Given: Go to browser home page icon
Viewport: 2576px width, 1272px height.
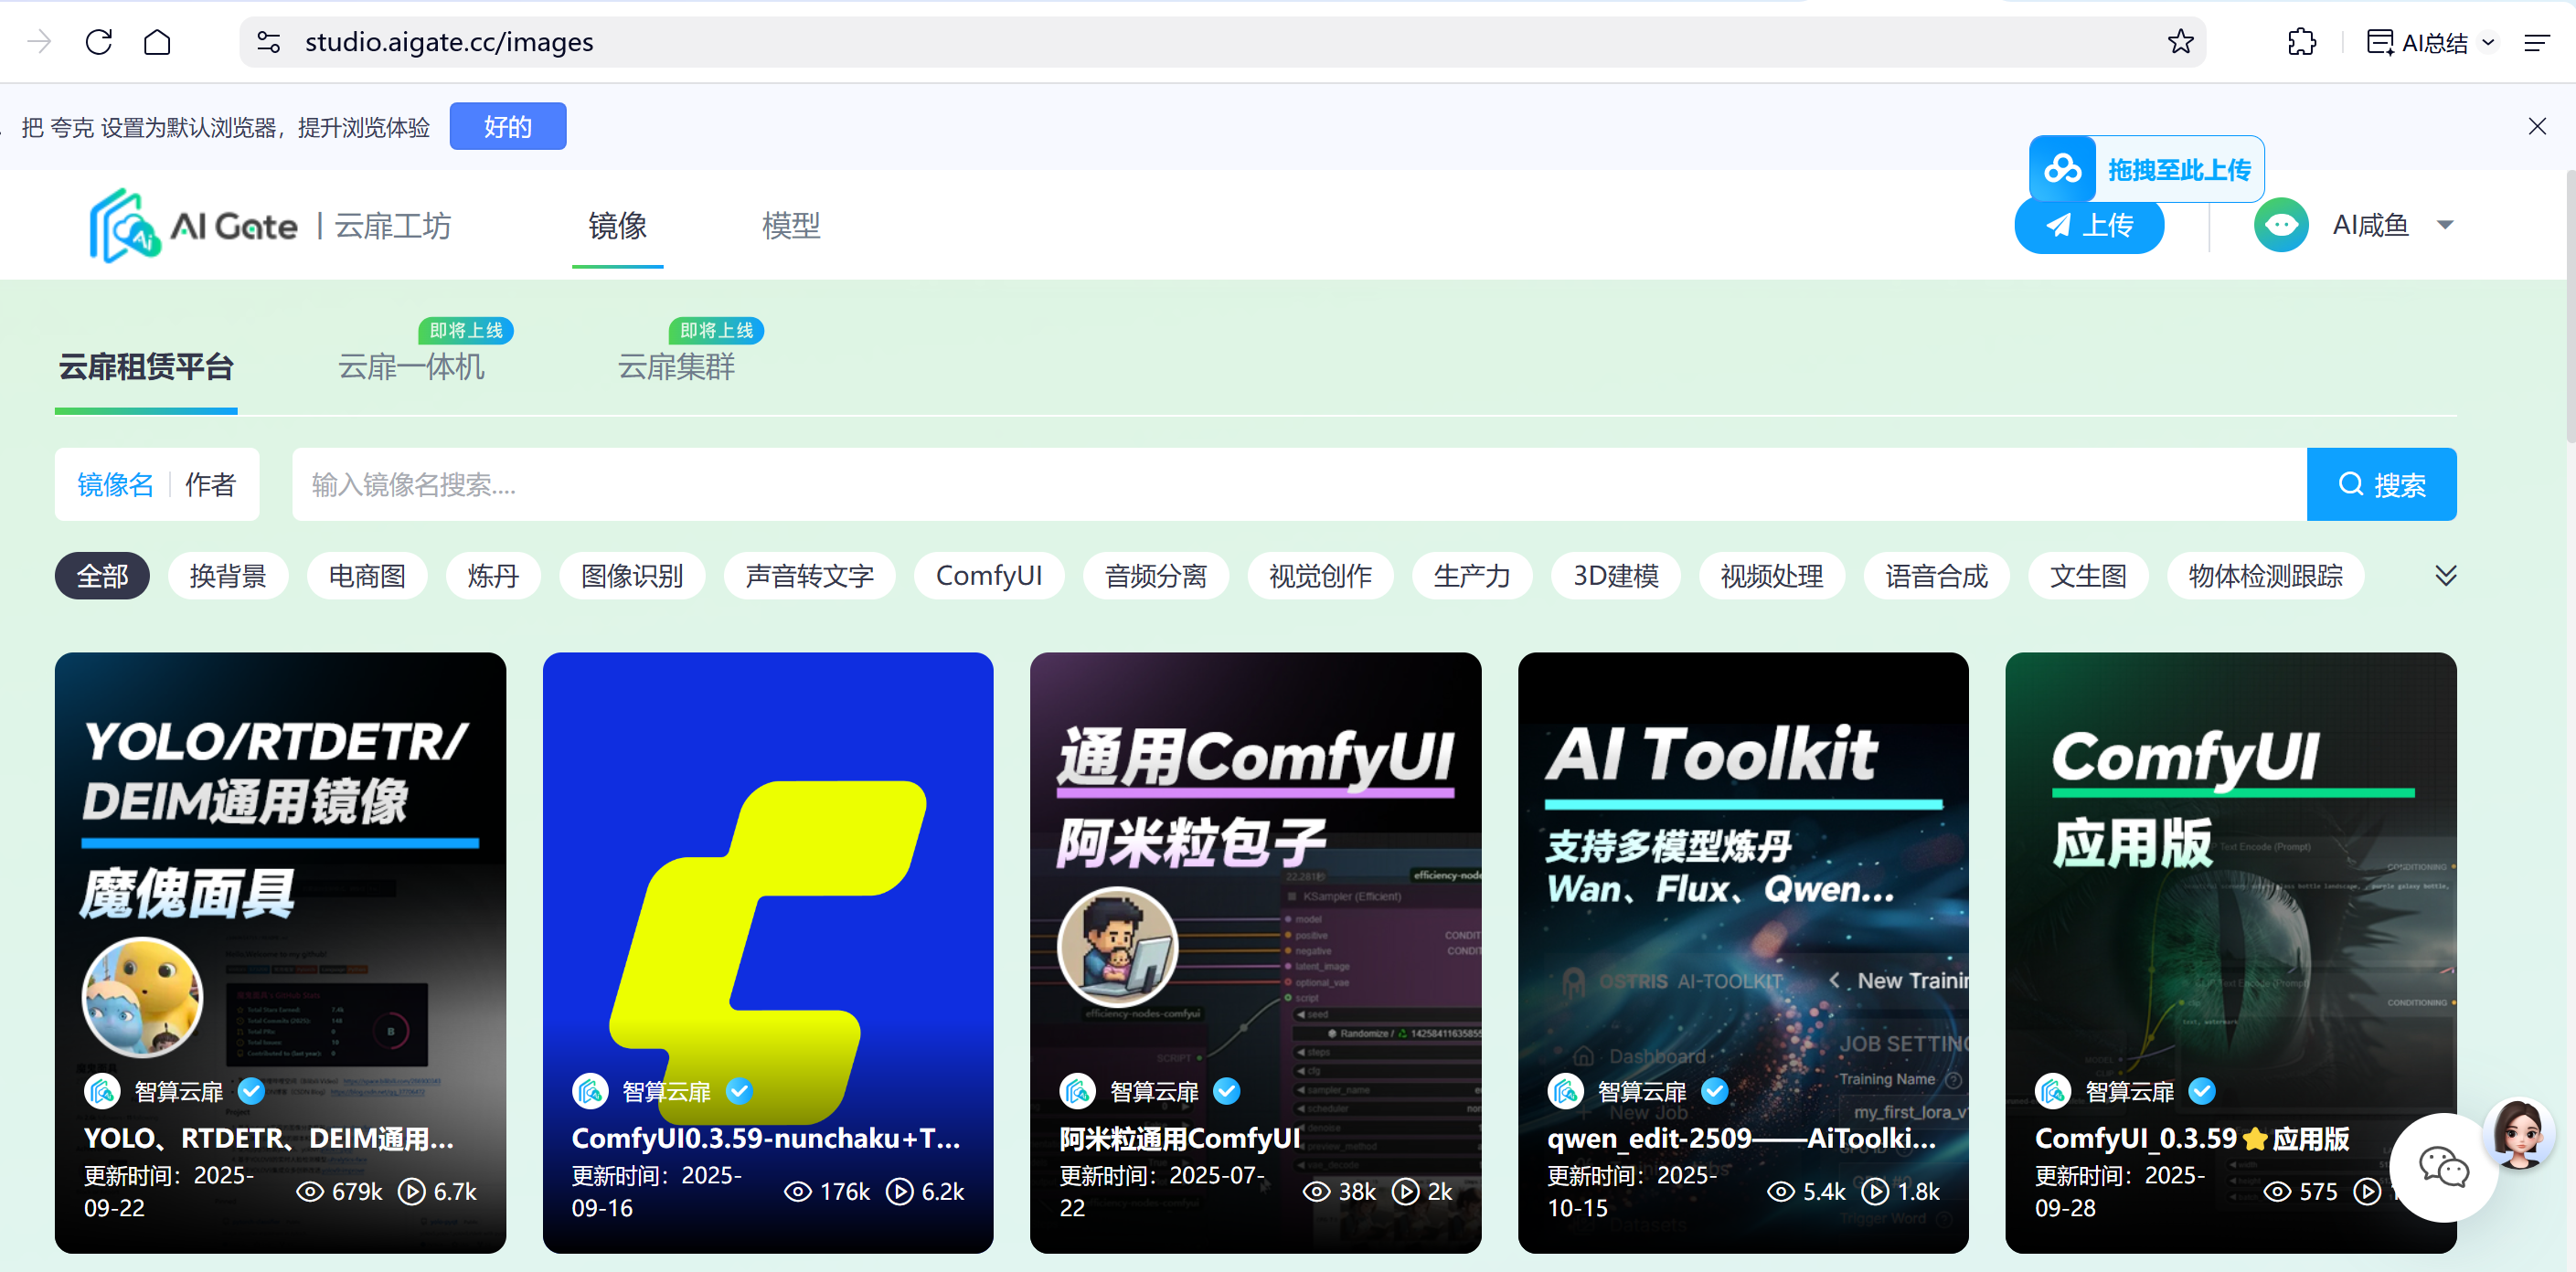Looking at the screenshot, I should tap(157, 42).
